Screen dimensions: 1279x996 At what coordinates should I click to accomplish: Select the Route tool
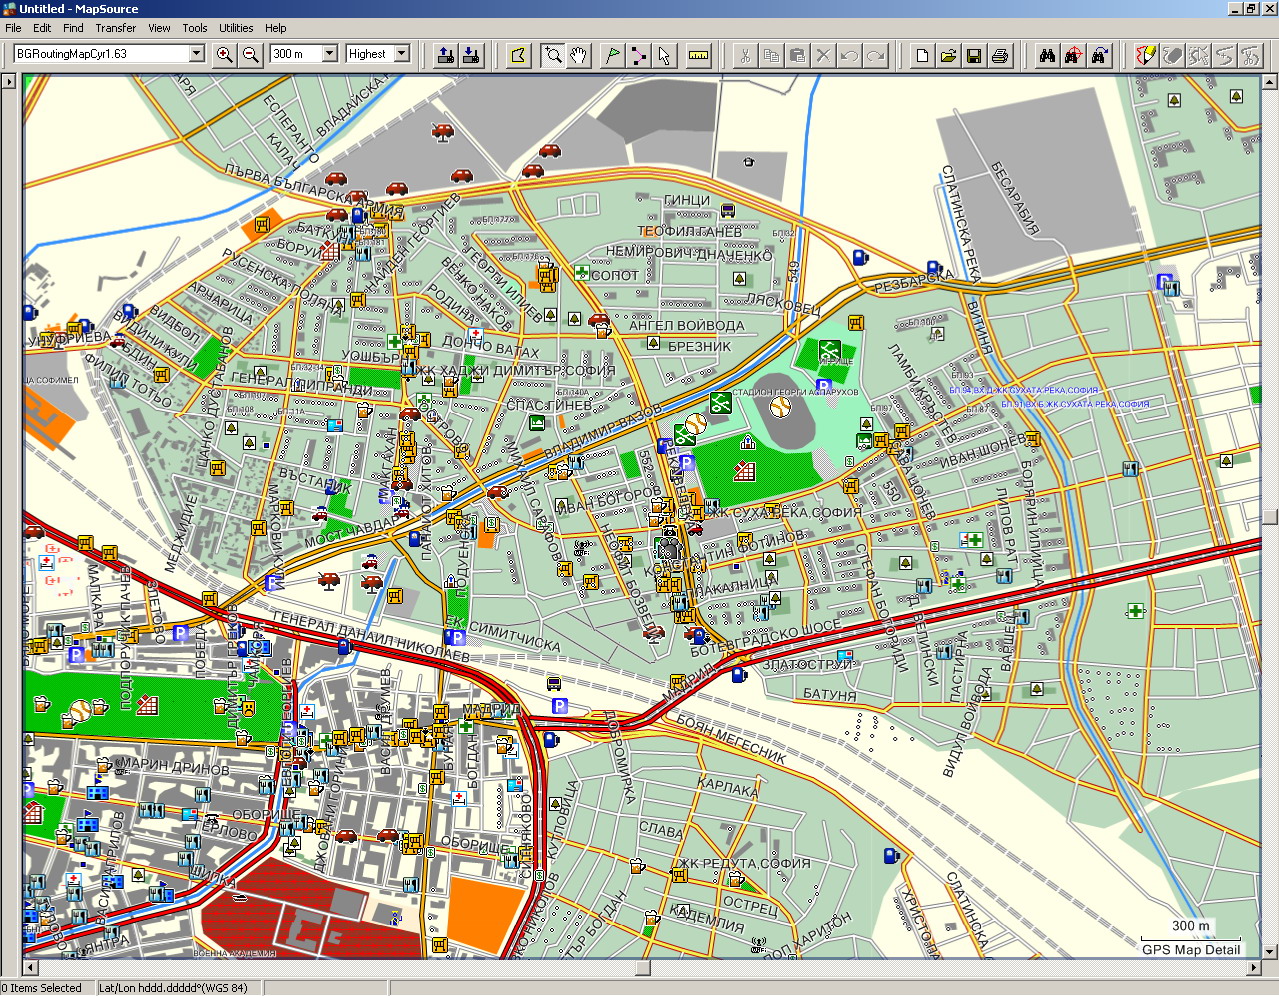[638, 55]
